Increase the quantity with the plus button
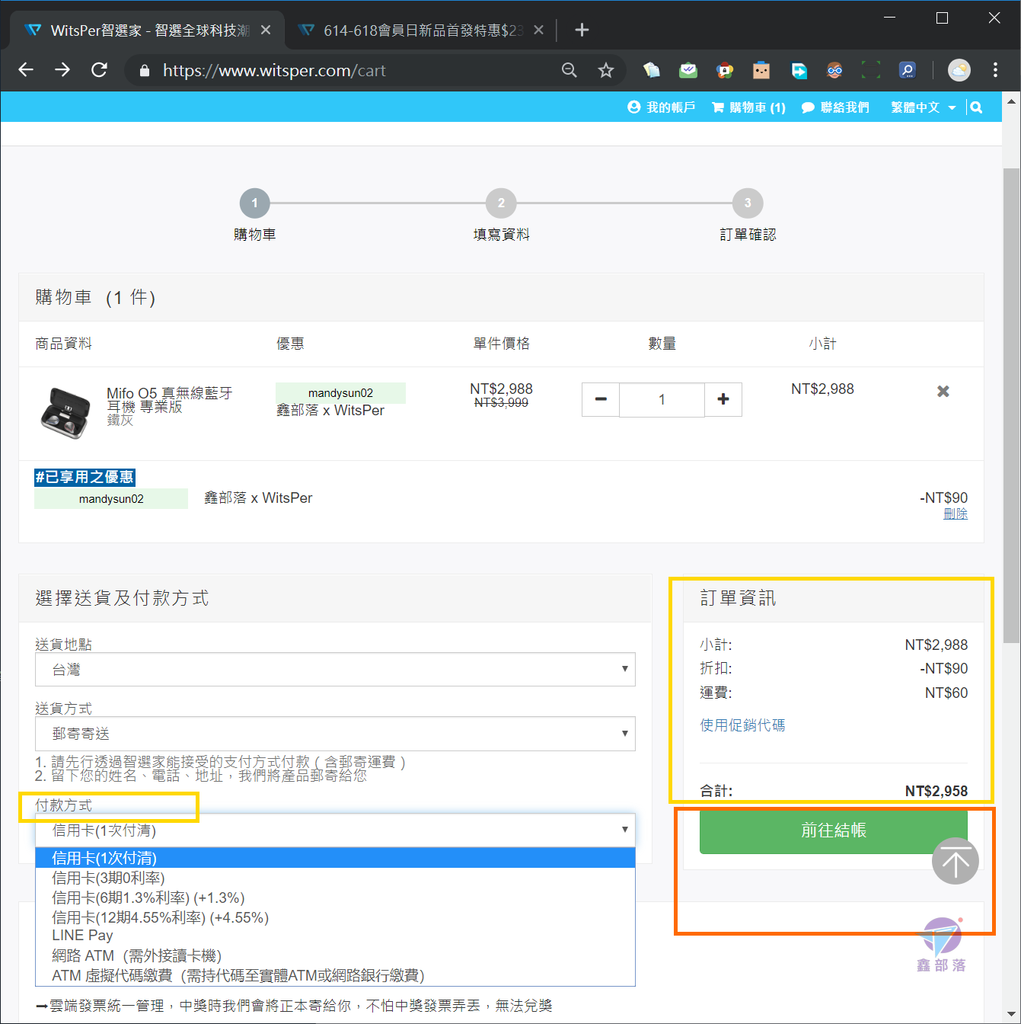This screenshot has width=1021, height=1024. tap(723, 399)
